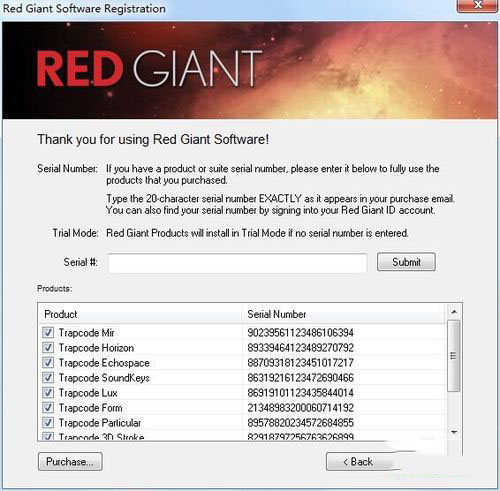Viewport: 500px width, 491px height.
Task: Select the Trapcode Form serial number row
Action: point(243,408)
